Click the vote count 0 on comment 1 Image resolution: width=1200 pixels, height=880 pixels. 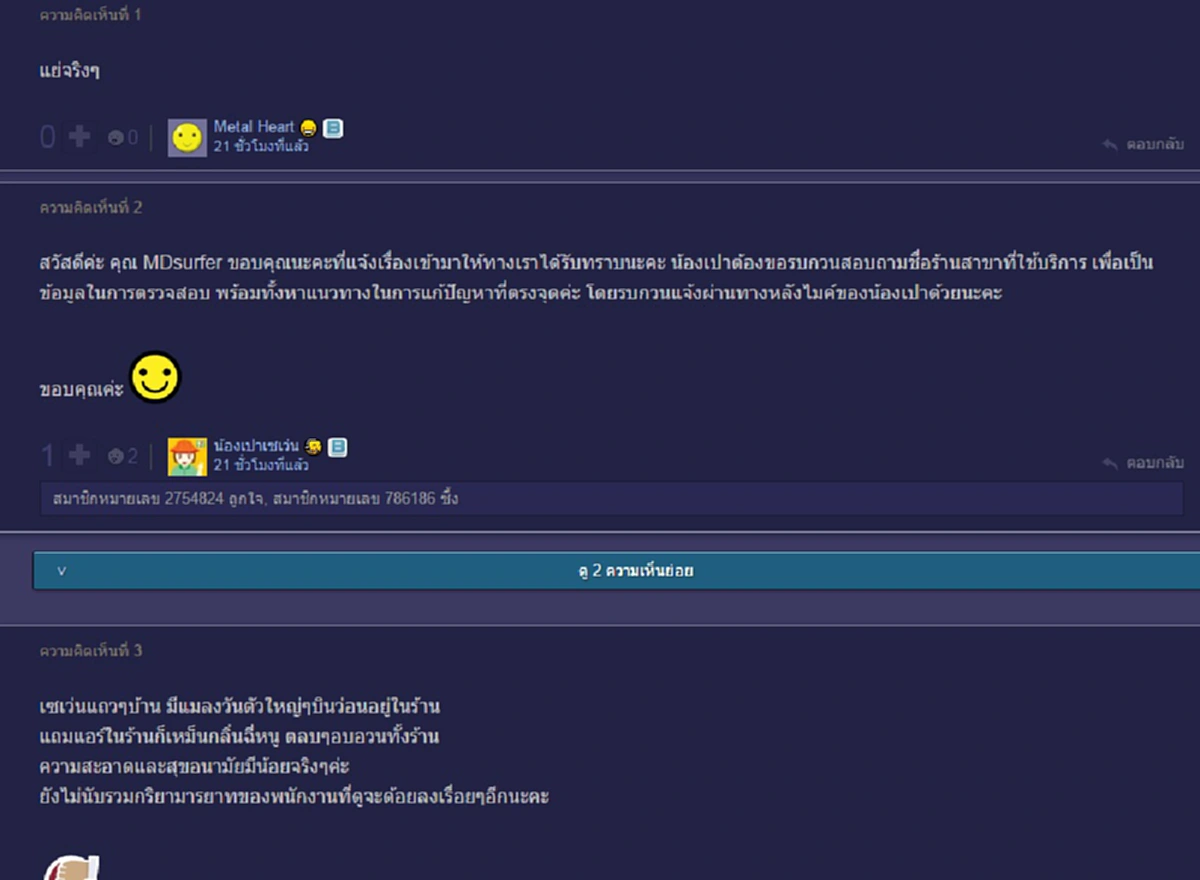48,138
